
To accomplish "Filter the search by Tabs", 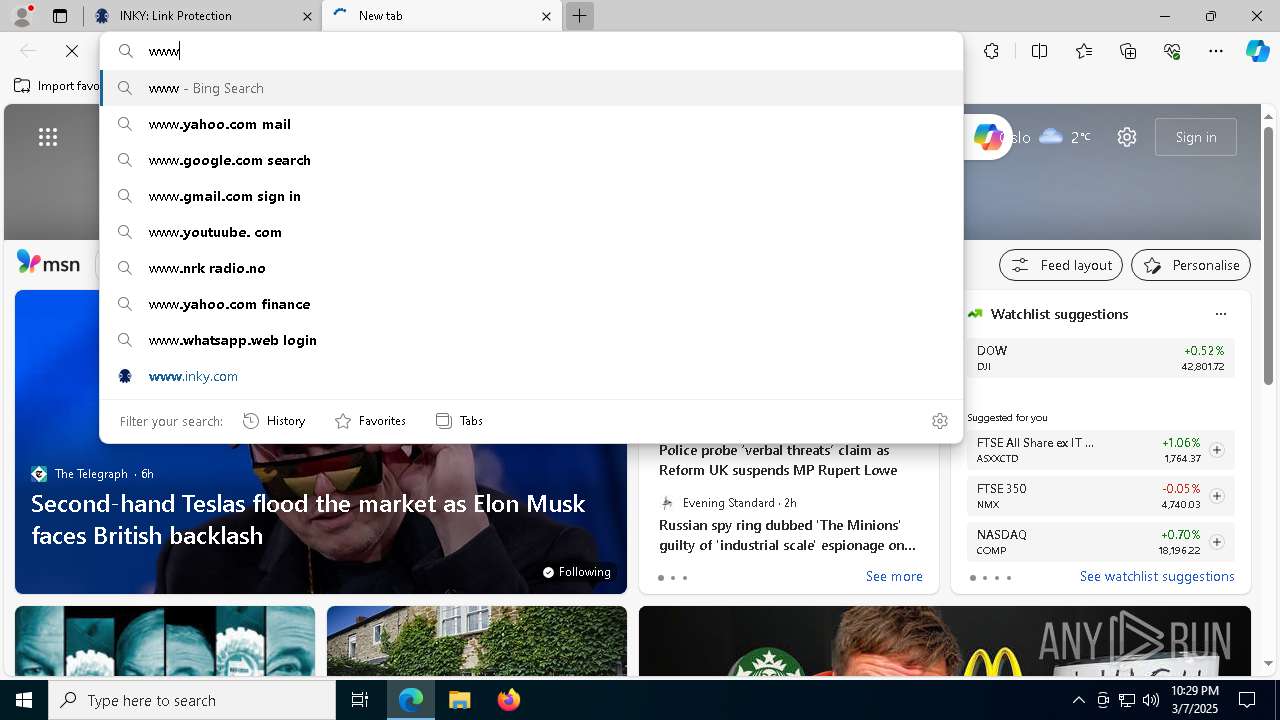I will point(459,421).
